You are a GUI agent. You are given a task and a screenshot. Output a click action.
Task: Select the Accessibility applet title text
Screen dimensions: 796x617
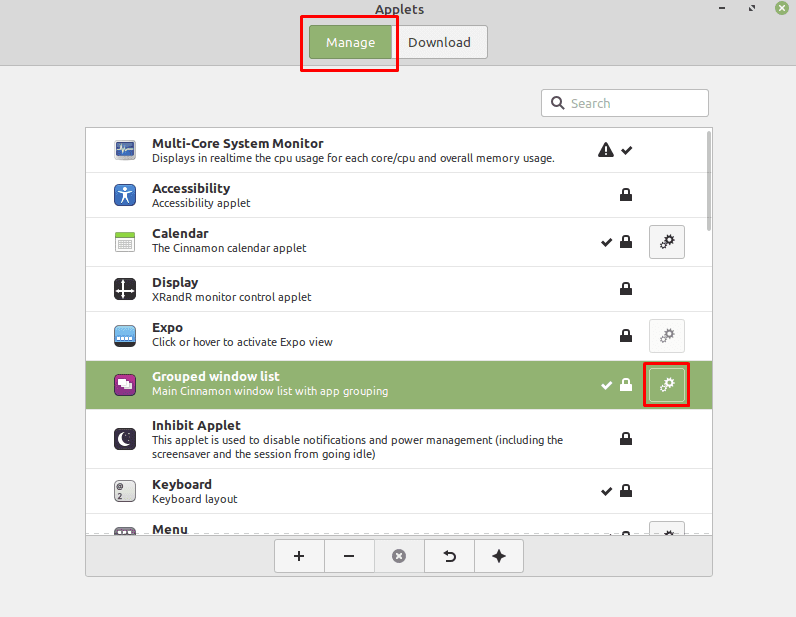191,188
